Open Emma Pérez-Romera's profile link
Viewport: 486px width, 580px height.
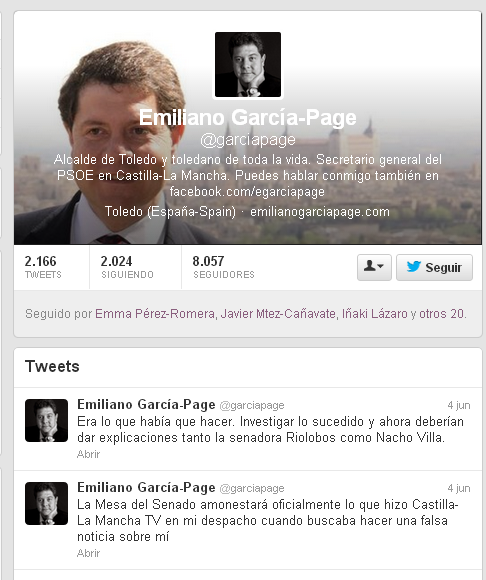coord(155,314)
